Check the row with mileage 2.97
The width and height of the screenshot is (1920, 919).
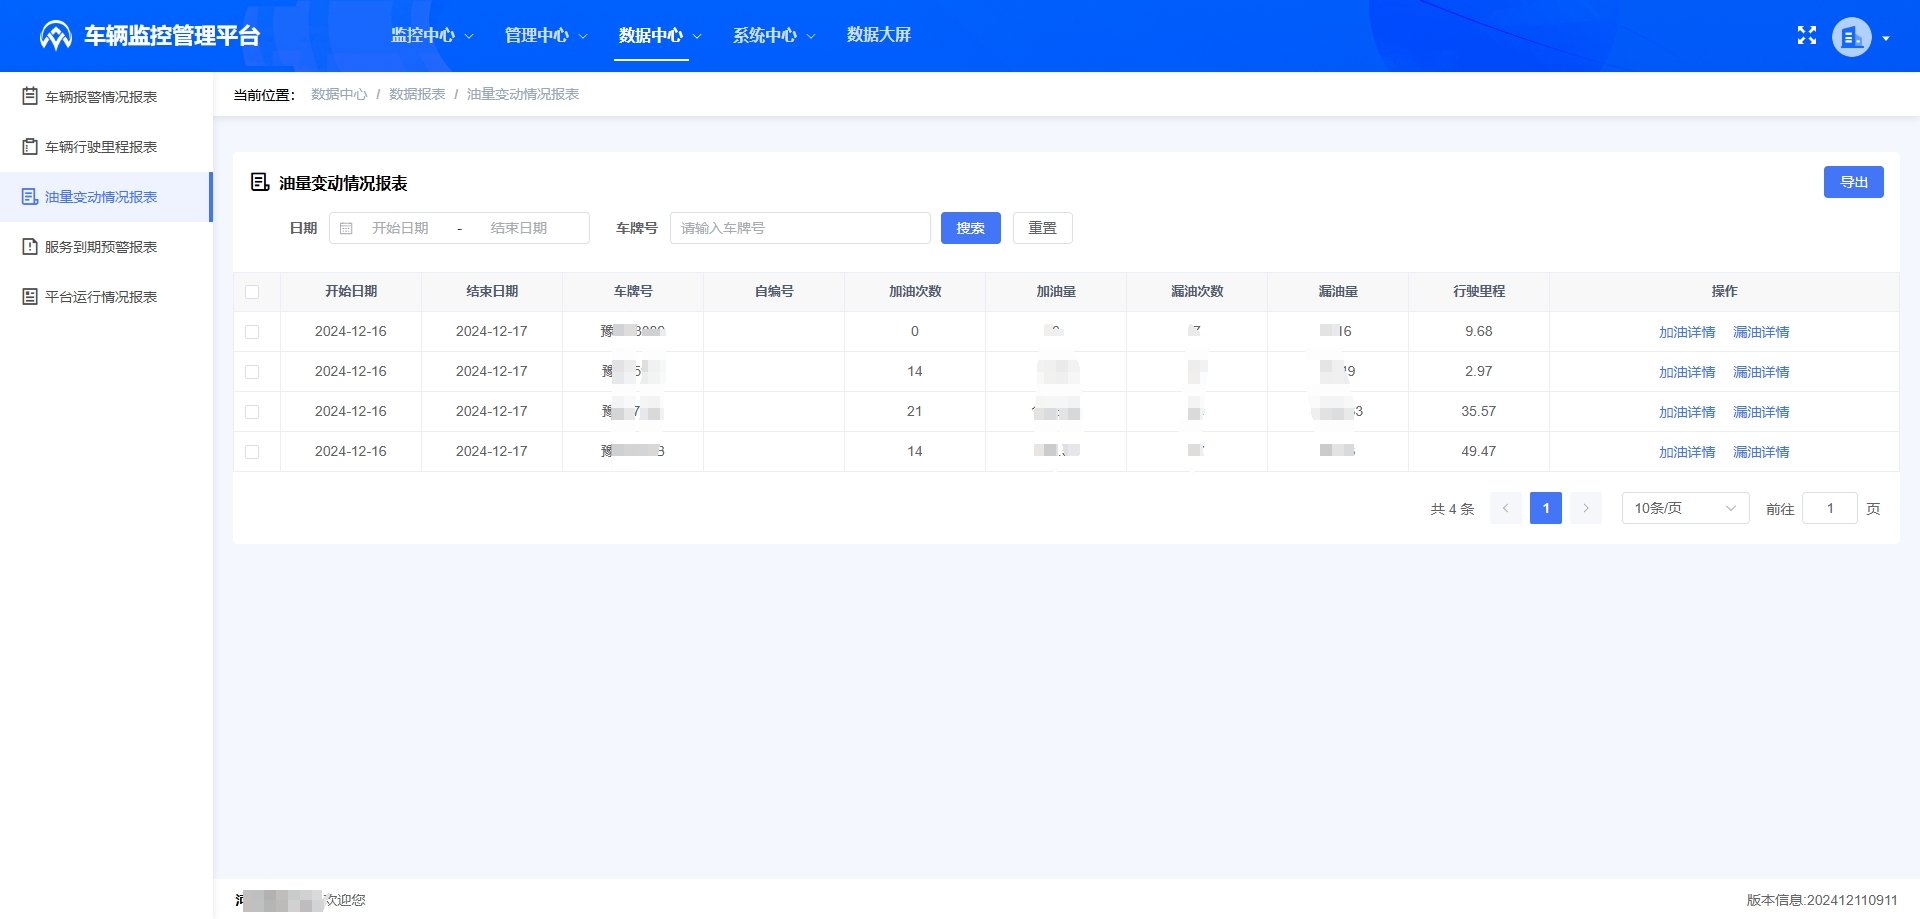(252, 372)
